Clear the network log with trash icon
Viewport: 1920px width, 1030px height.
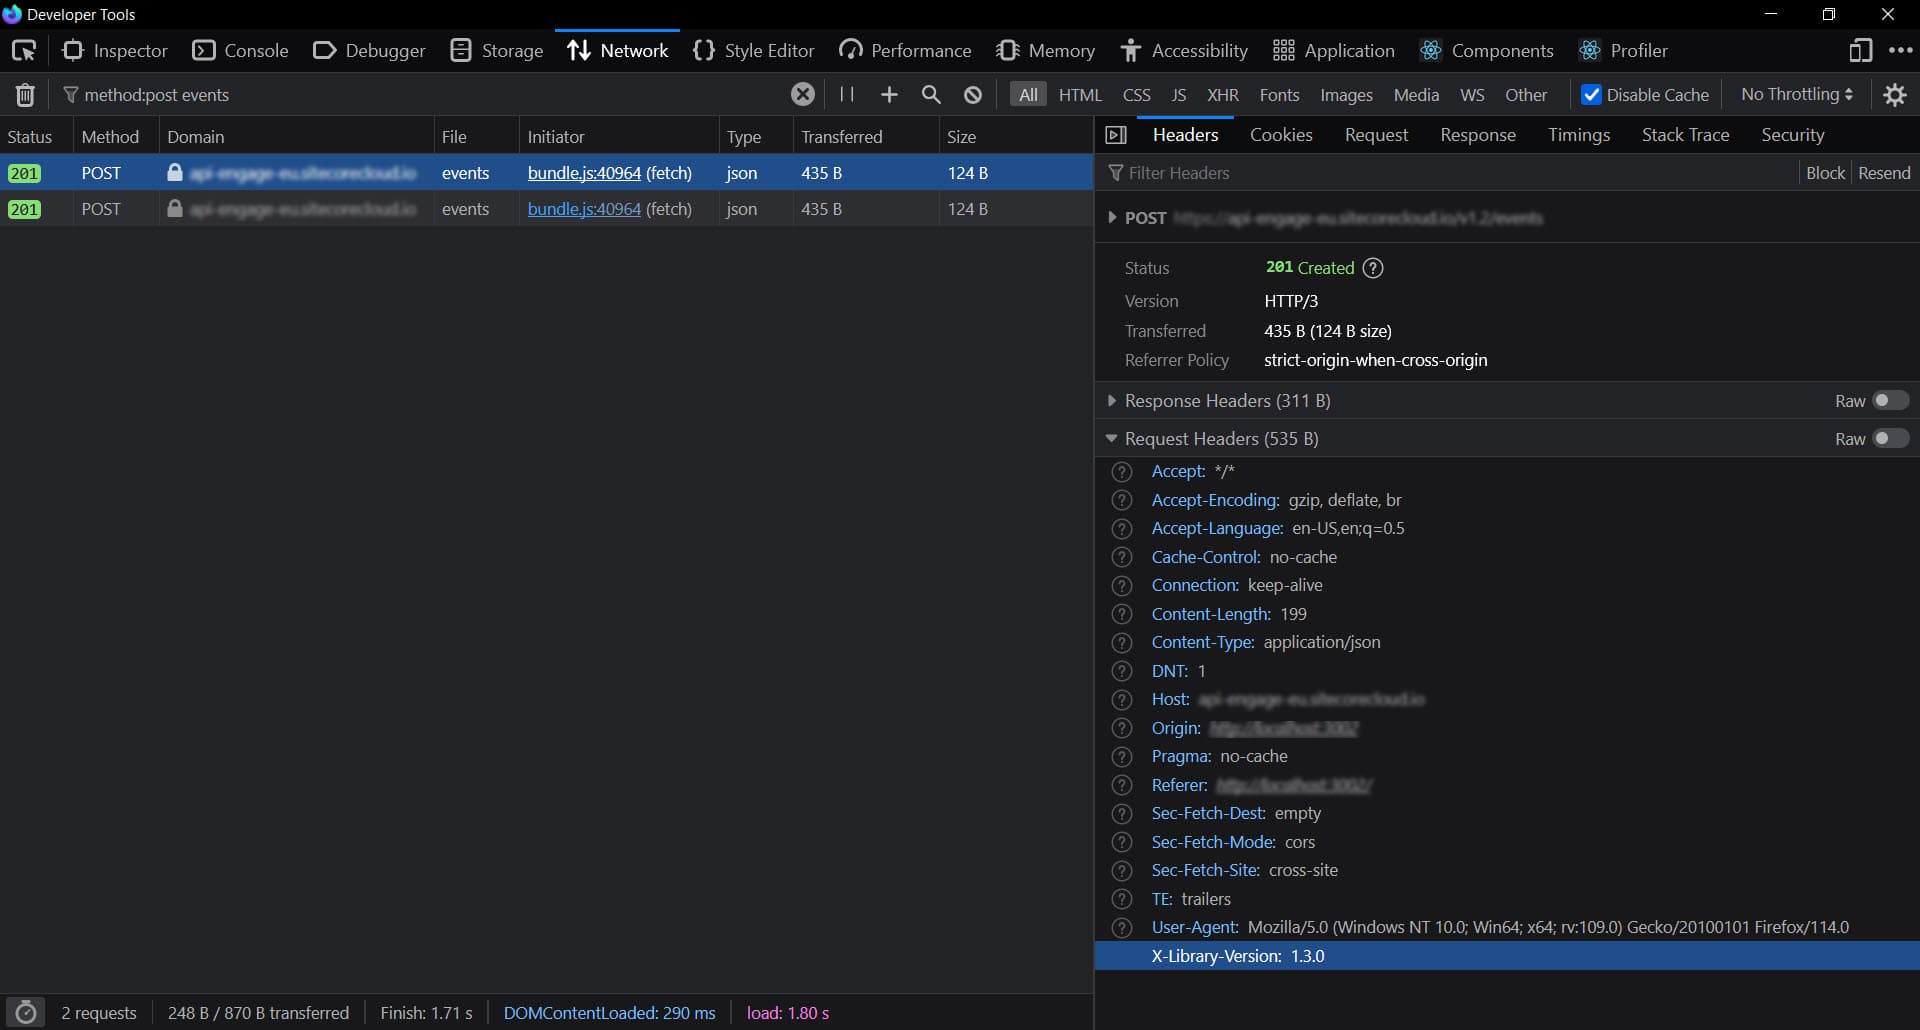point(25,94)
